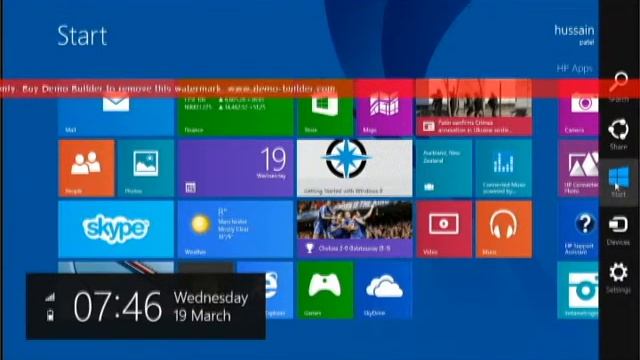Click the hussain user account name
Screen dimensions: 640x360
[x=574, y=30]
